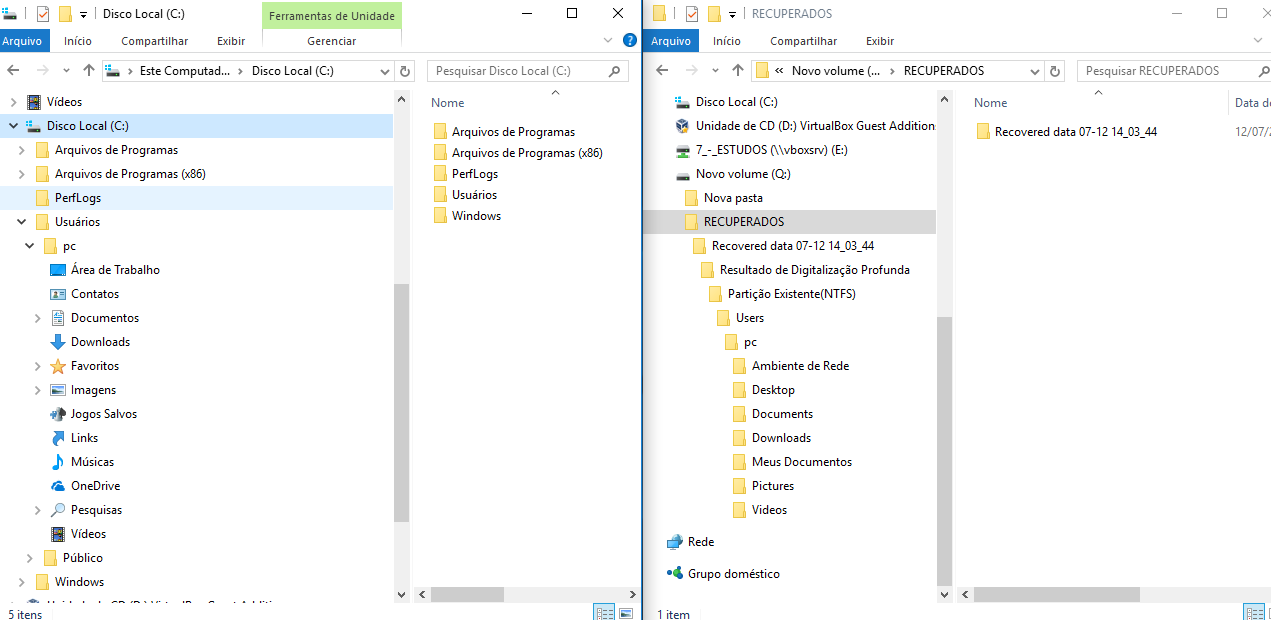Click the help icon in Disco Local window
Viewport: 1271px width, 620px height.
tap(629, 40)
